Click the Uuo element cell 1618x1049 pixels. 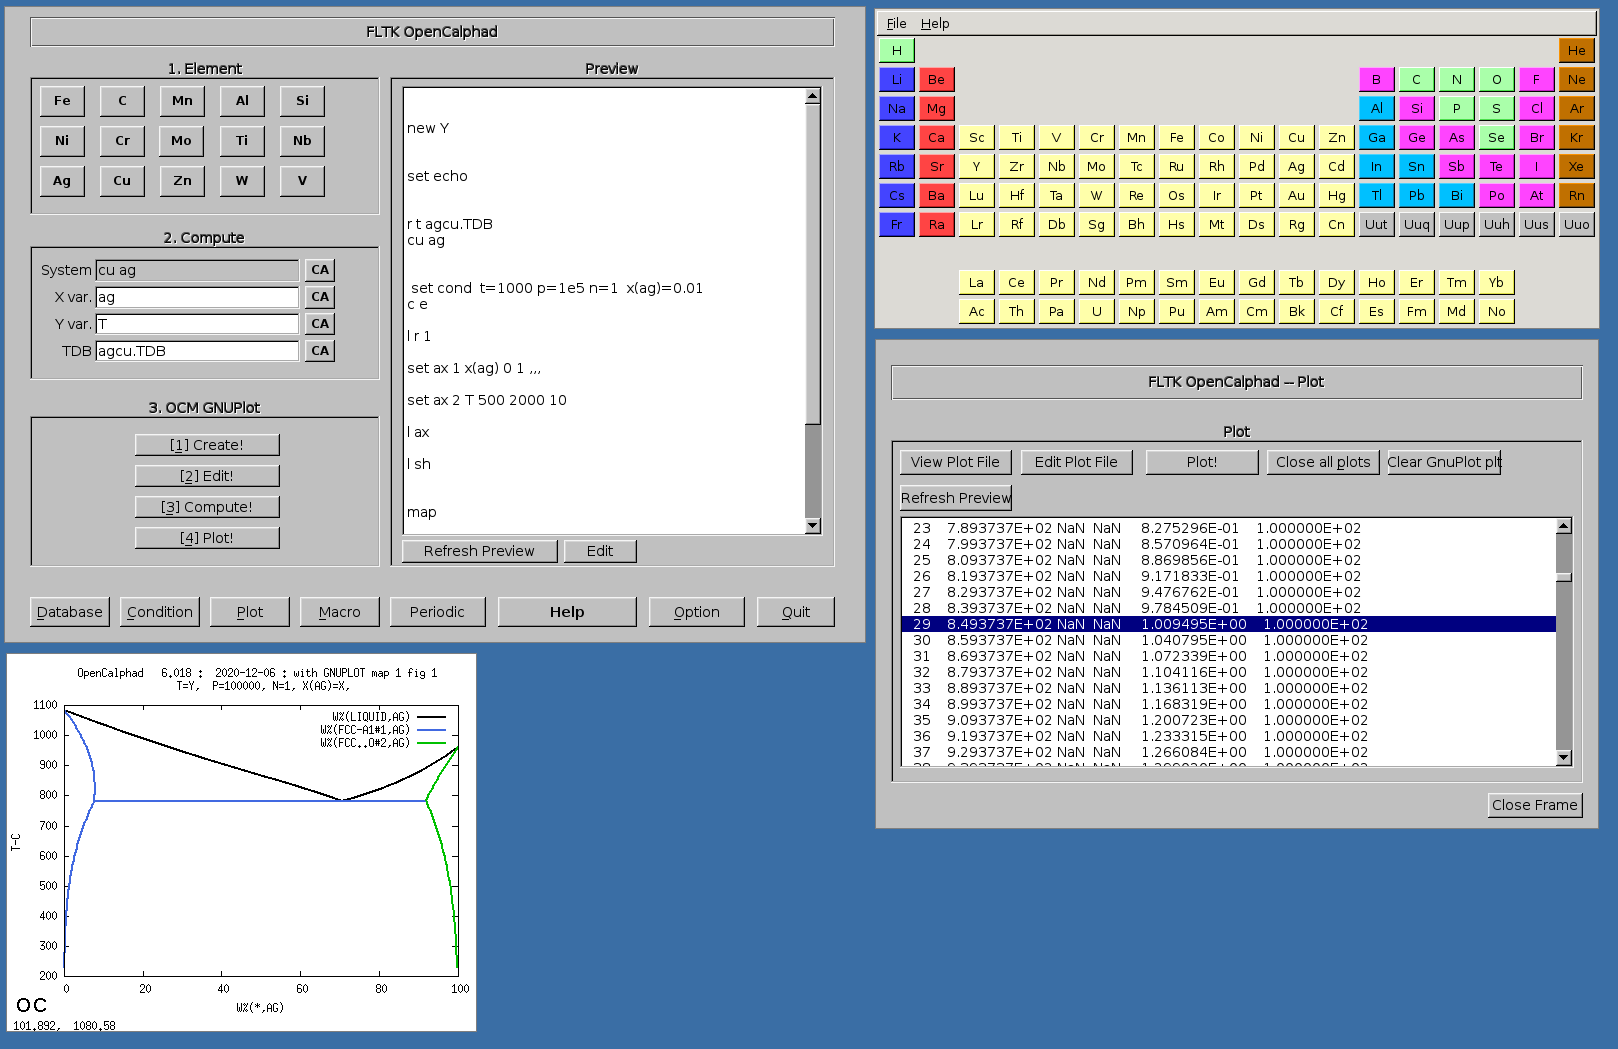[1577, 225]
